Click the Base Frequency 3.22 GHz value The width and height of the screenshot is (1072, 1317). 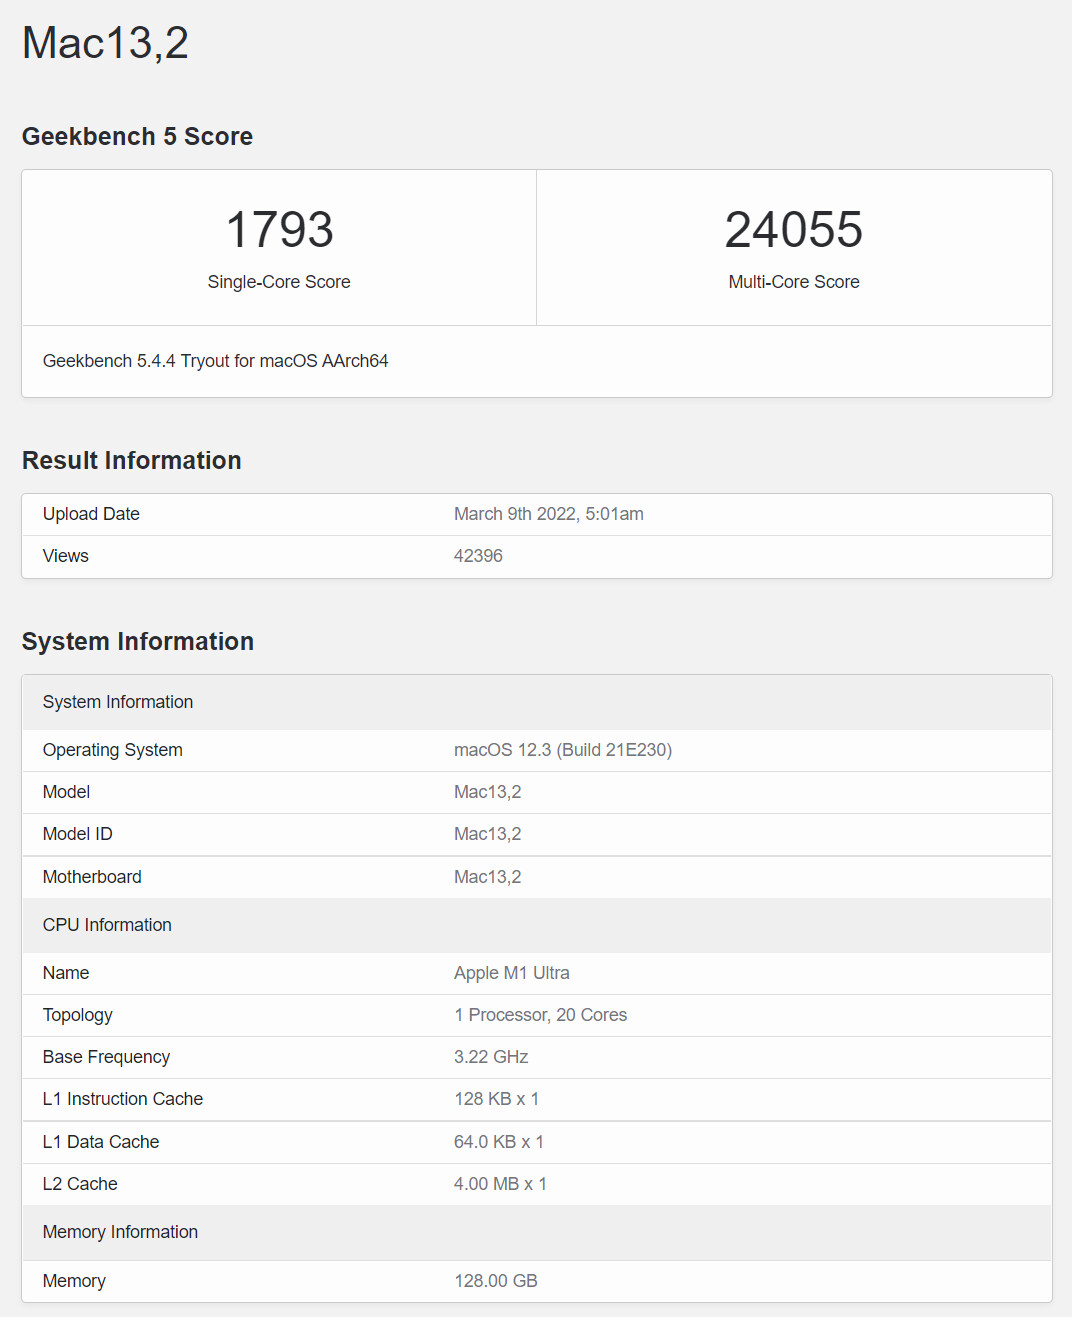(491, 1057)
